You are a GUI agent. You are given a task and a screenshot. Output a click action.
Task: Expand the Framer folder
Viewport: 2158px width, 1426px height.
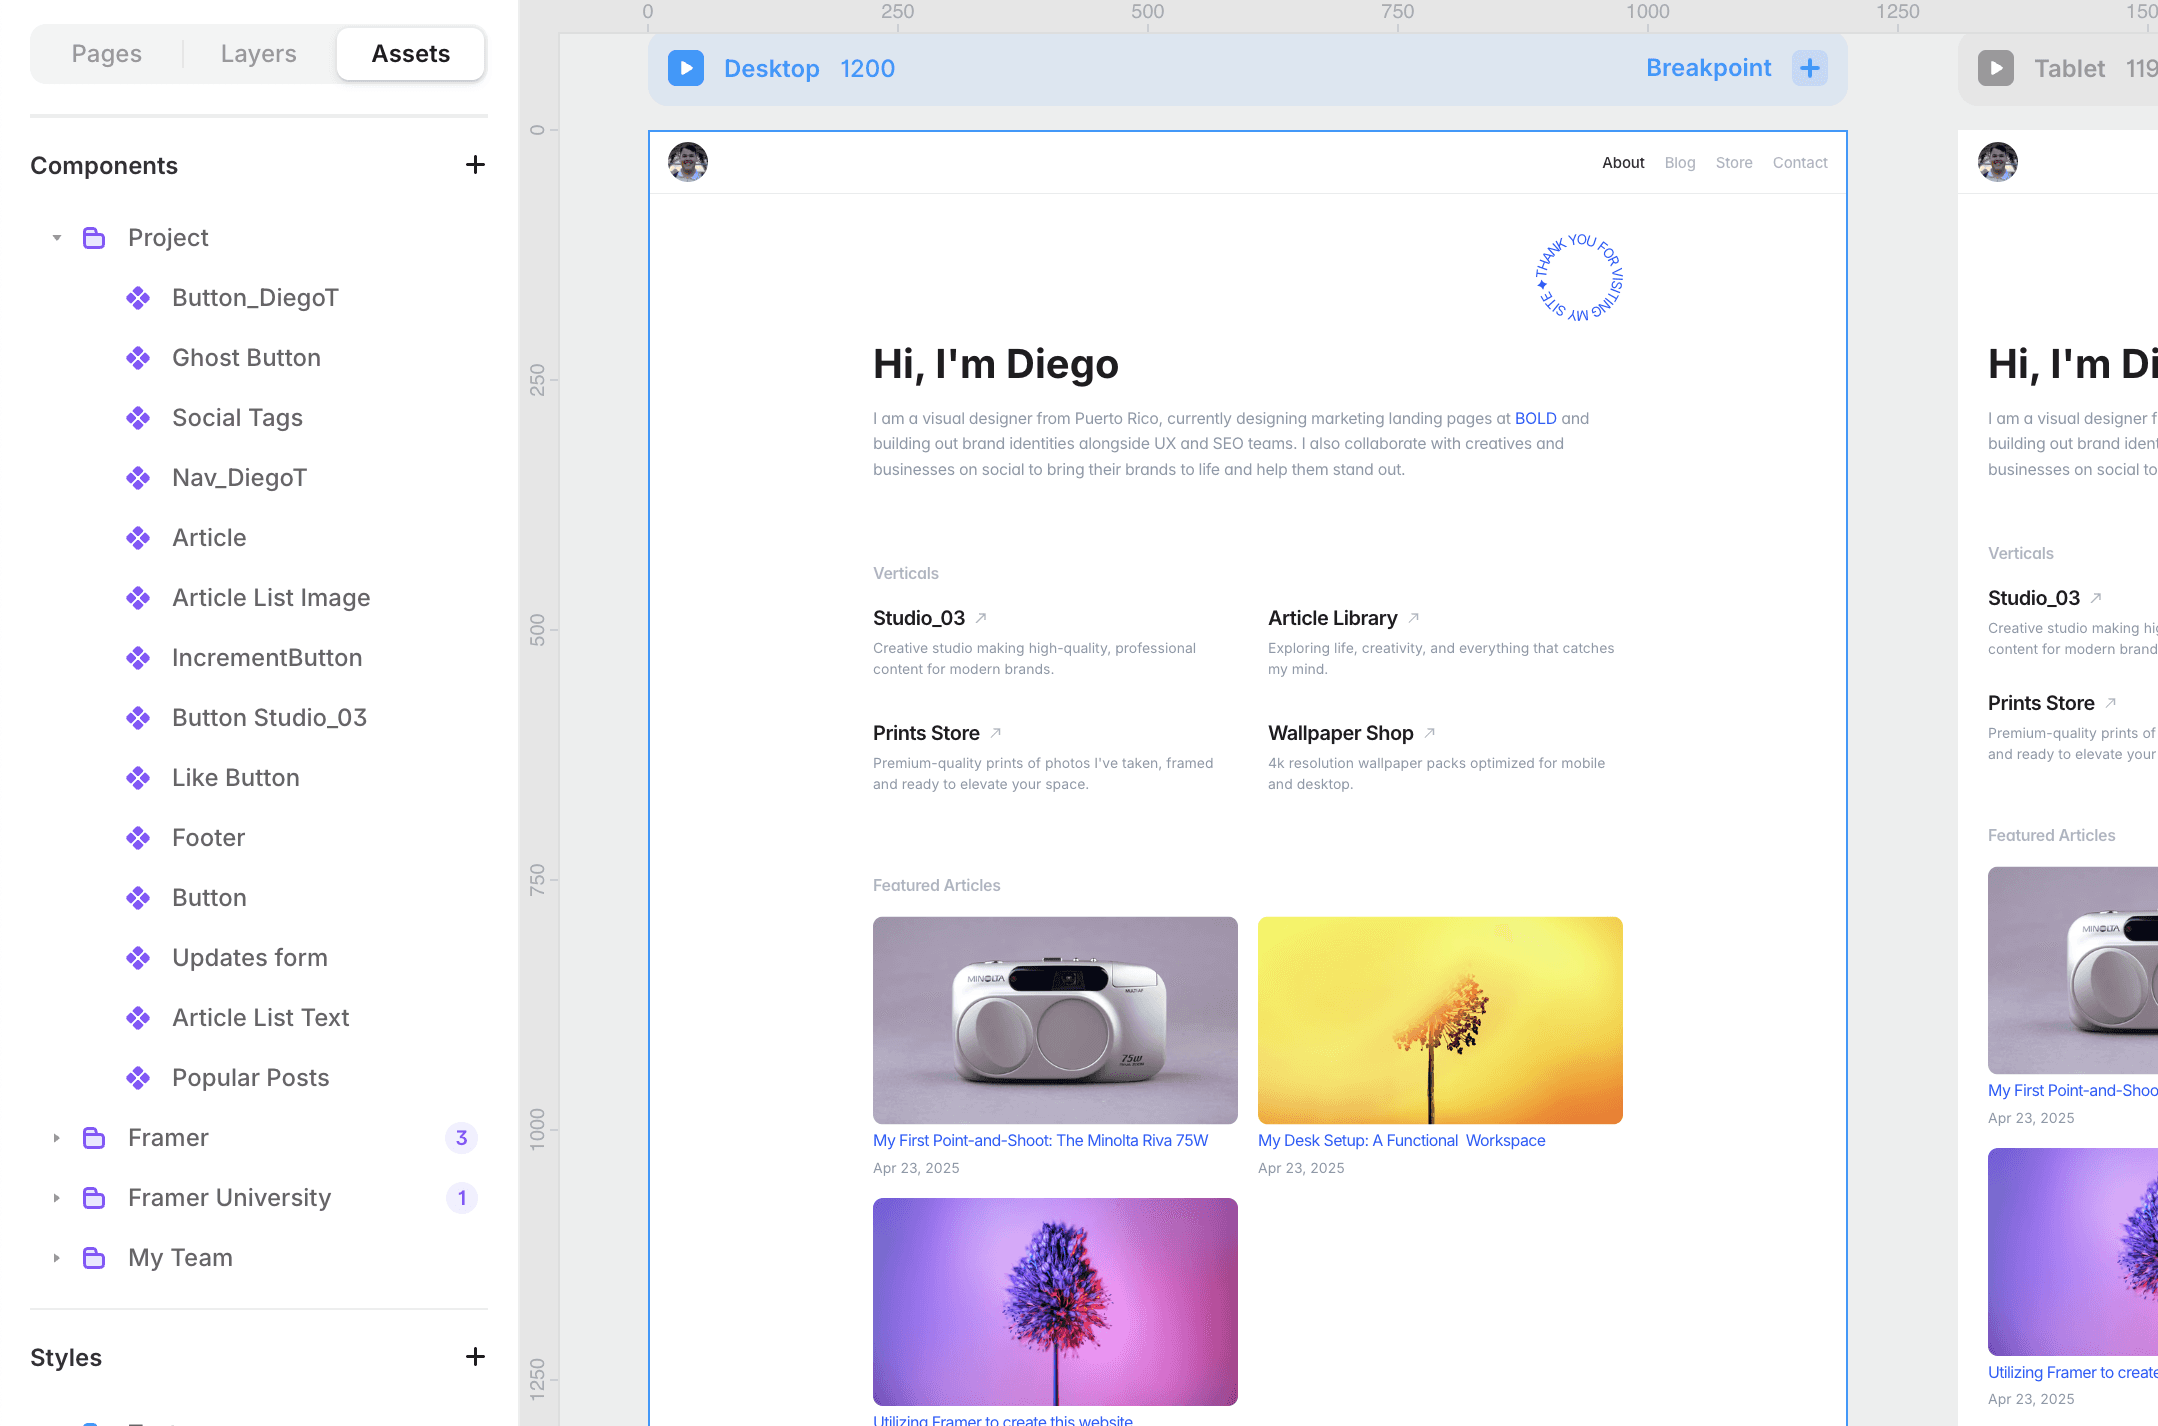tap(57, 1138)
